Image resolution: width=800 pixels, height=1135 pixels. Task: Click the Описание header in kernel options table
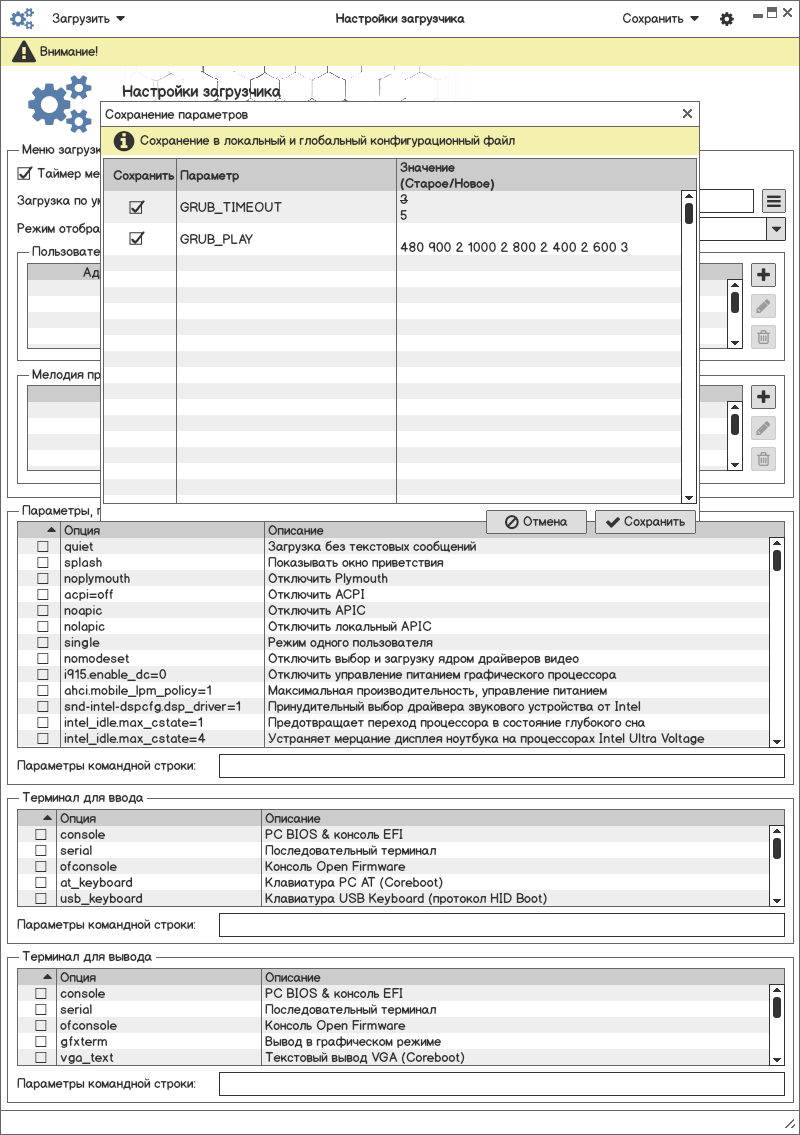[524, 530]
